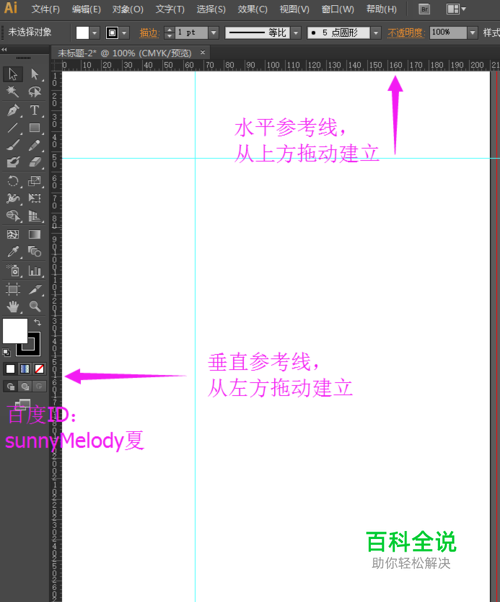Open arrange documents dropdown
500x602 pixels.
point(456,9)
